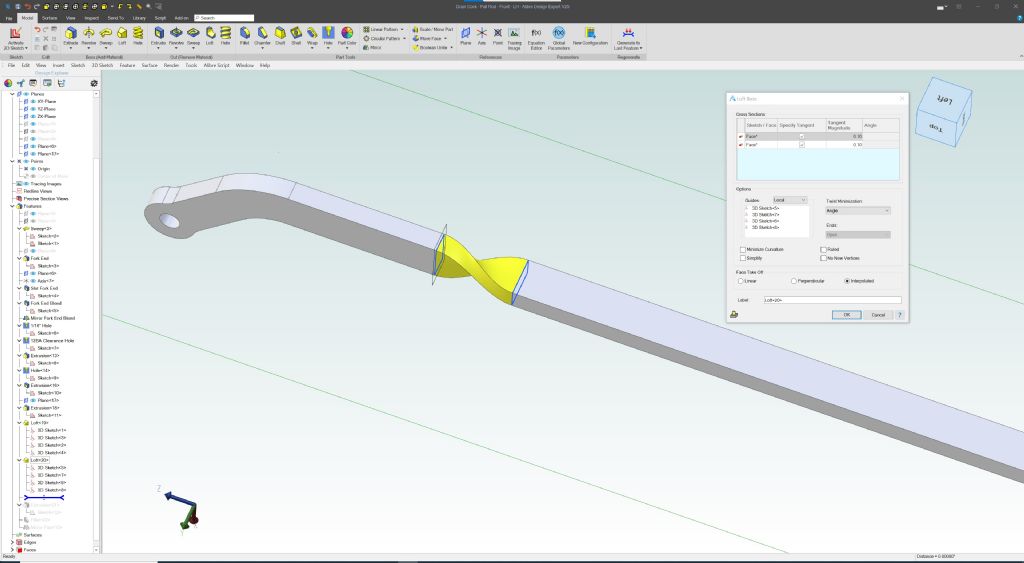
Task: Enable the Ruled checkbox
Action: (824, 249)
